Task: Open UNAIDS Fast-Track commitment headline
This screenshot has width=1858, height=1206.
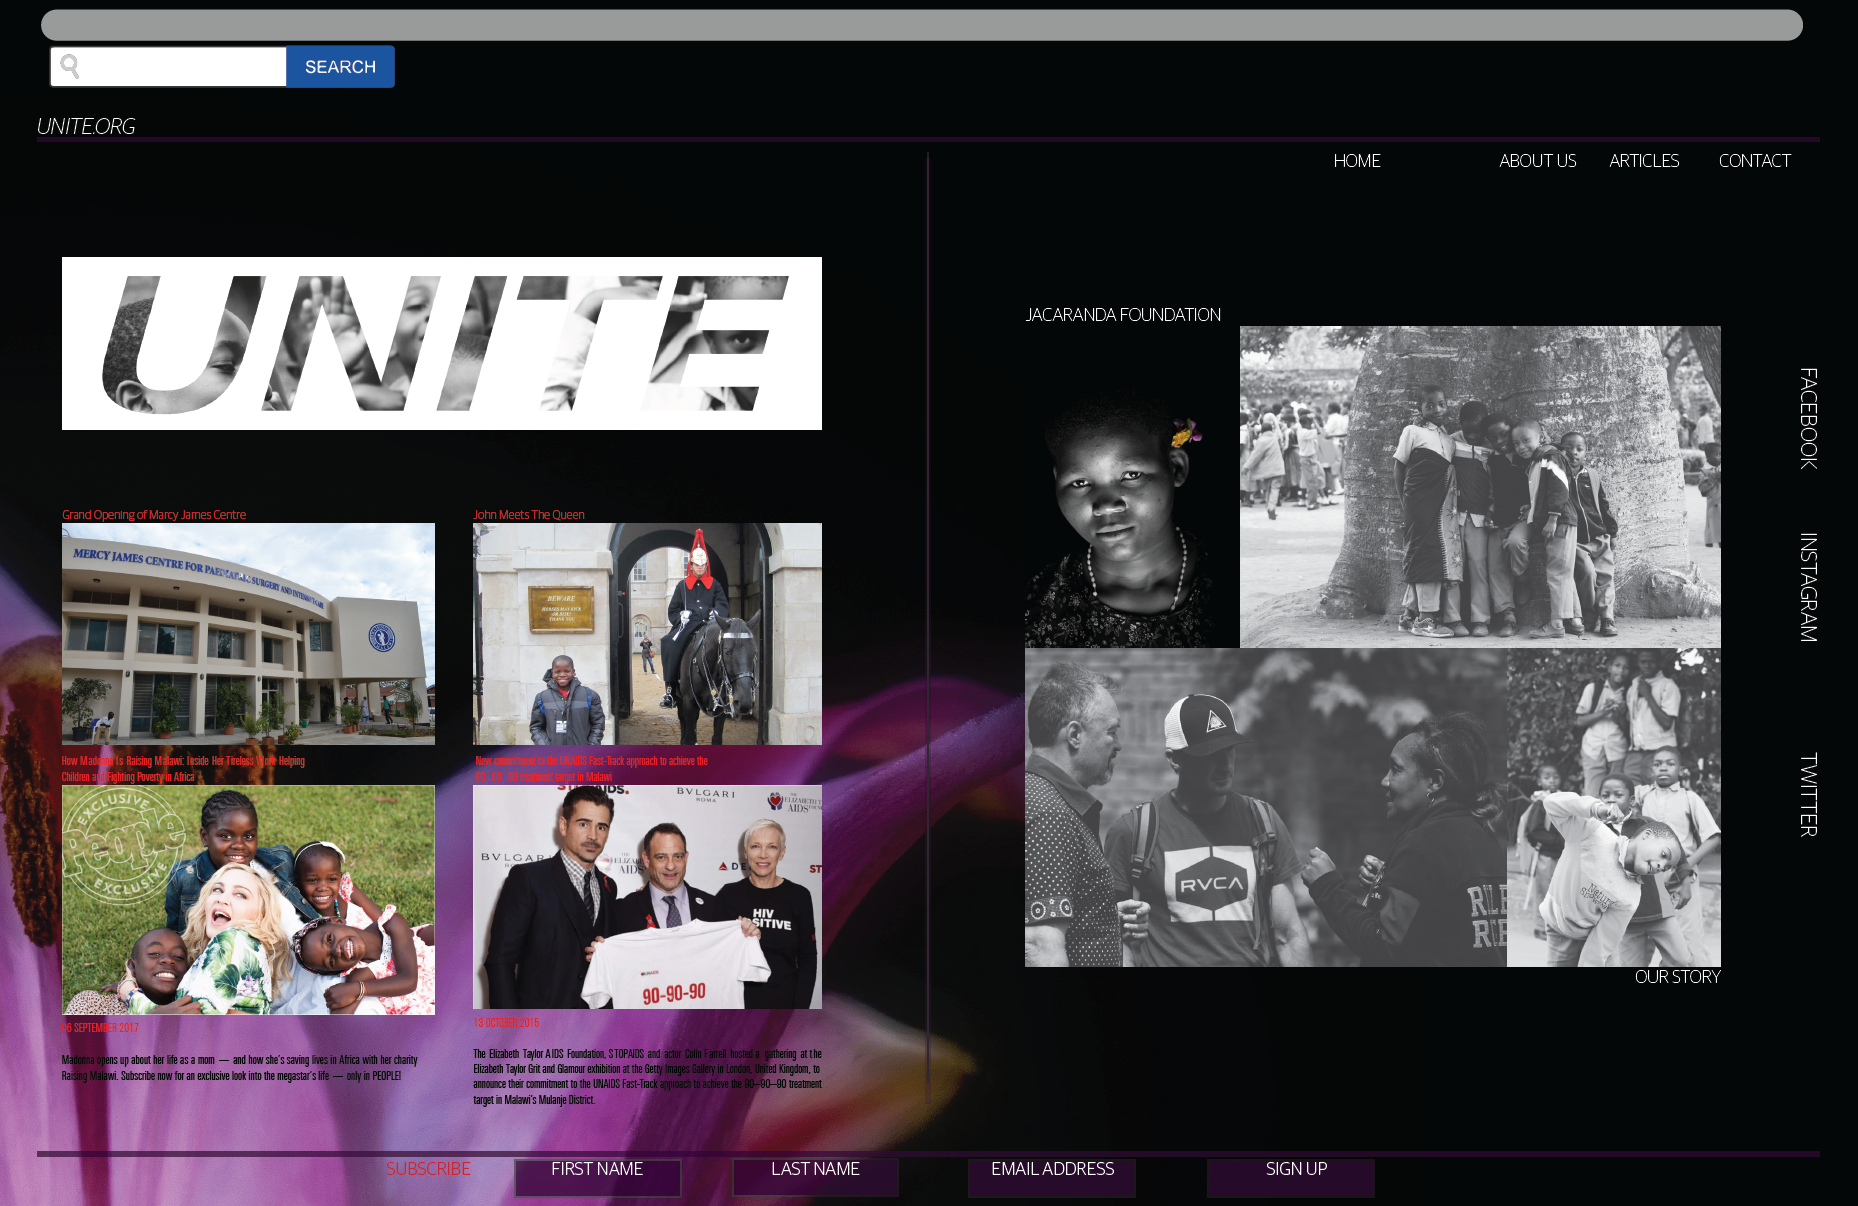Action: 591,769
